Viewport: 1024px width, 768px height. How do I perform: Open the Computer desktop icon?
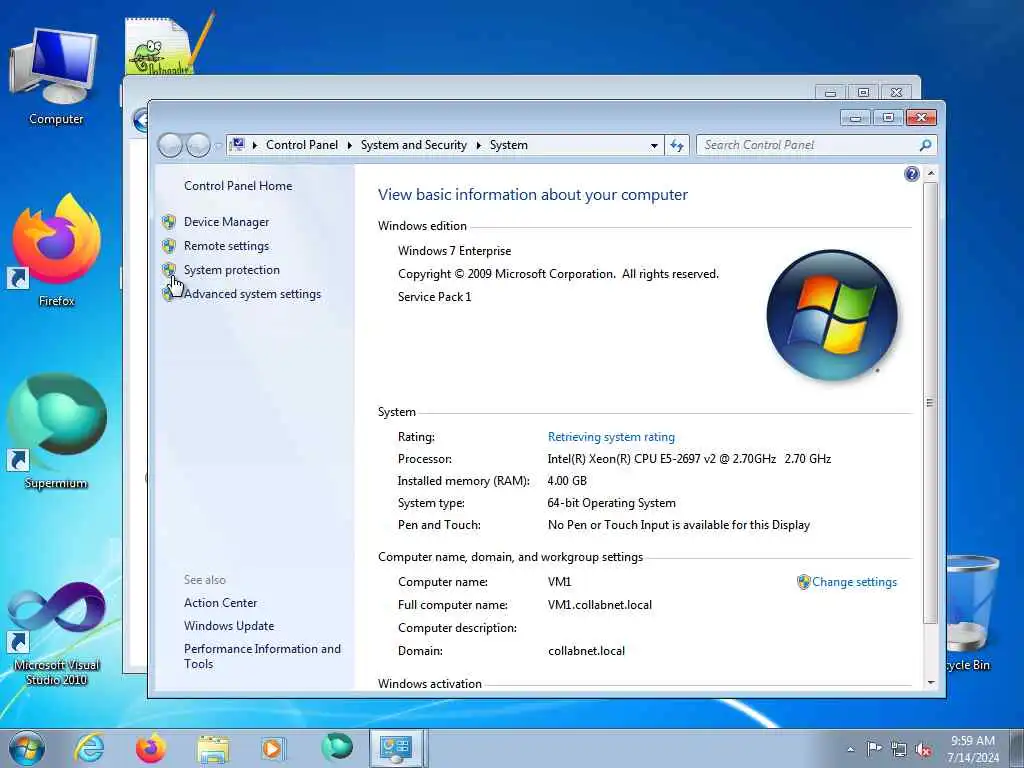click(x=56, y=77)
